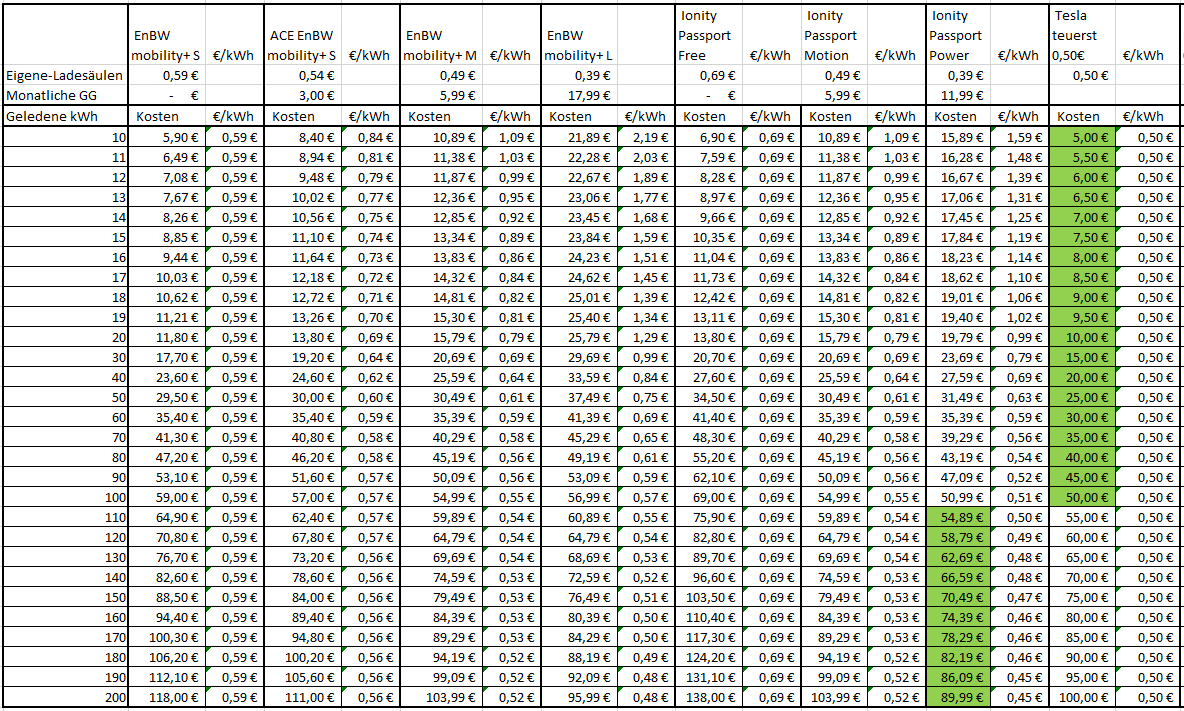Select the 'EnBW mobility+ S' column header
Image resolution: width=1184 pixels, height=711 pixels.
(166, 35)
